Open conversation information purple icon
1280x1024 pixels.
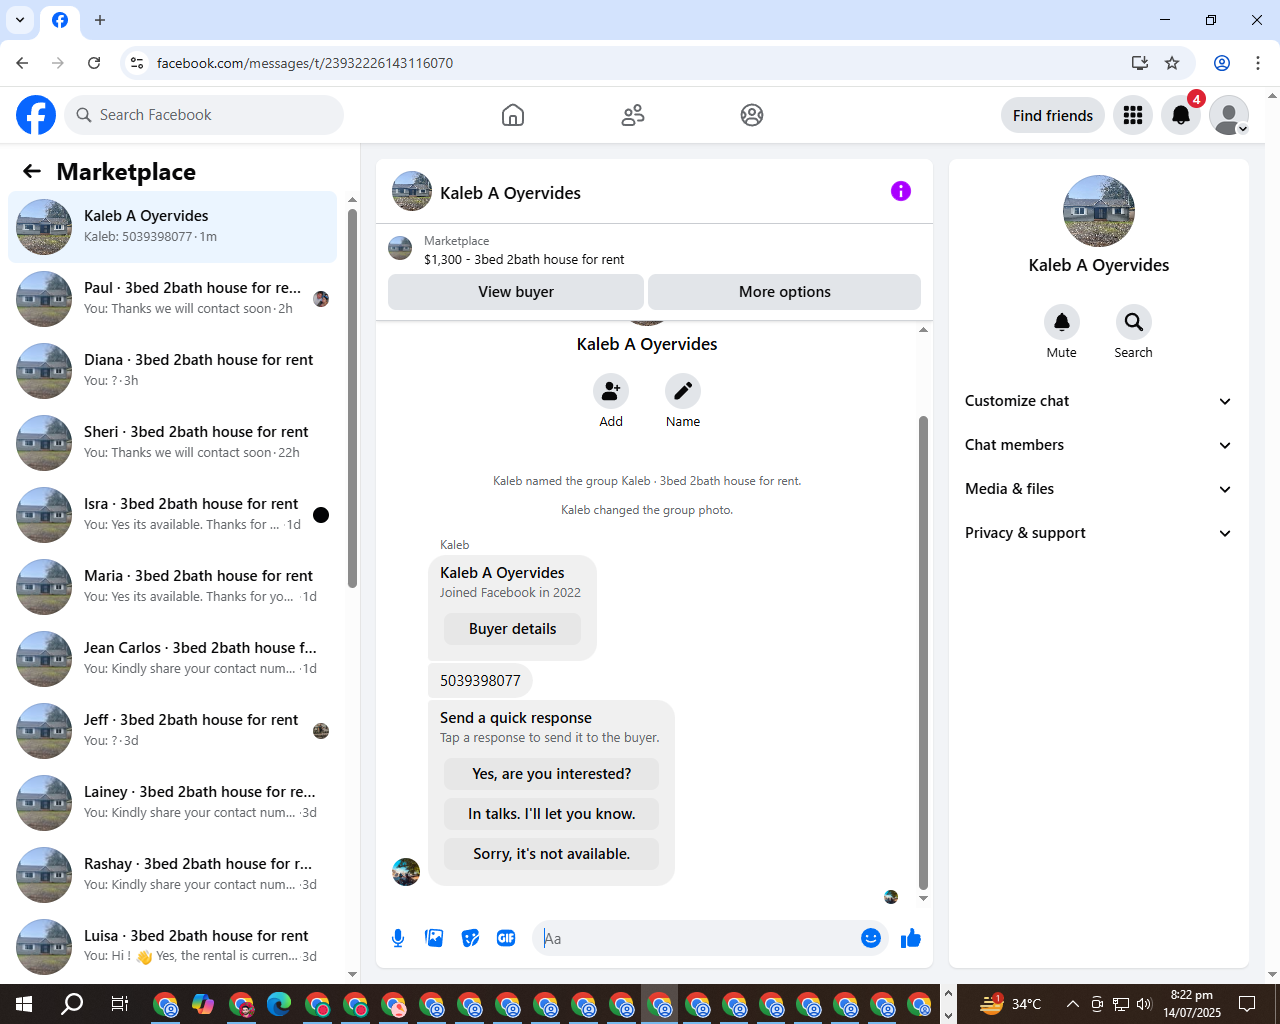(901, 191)
